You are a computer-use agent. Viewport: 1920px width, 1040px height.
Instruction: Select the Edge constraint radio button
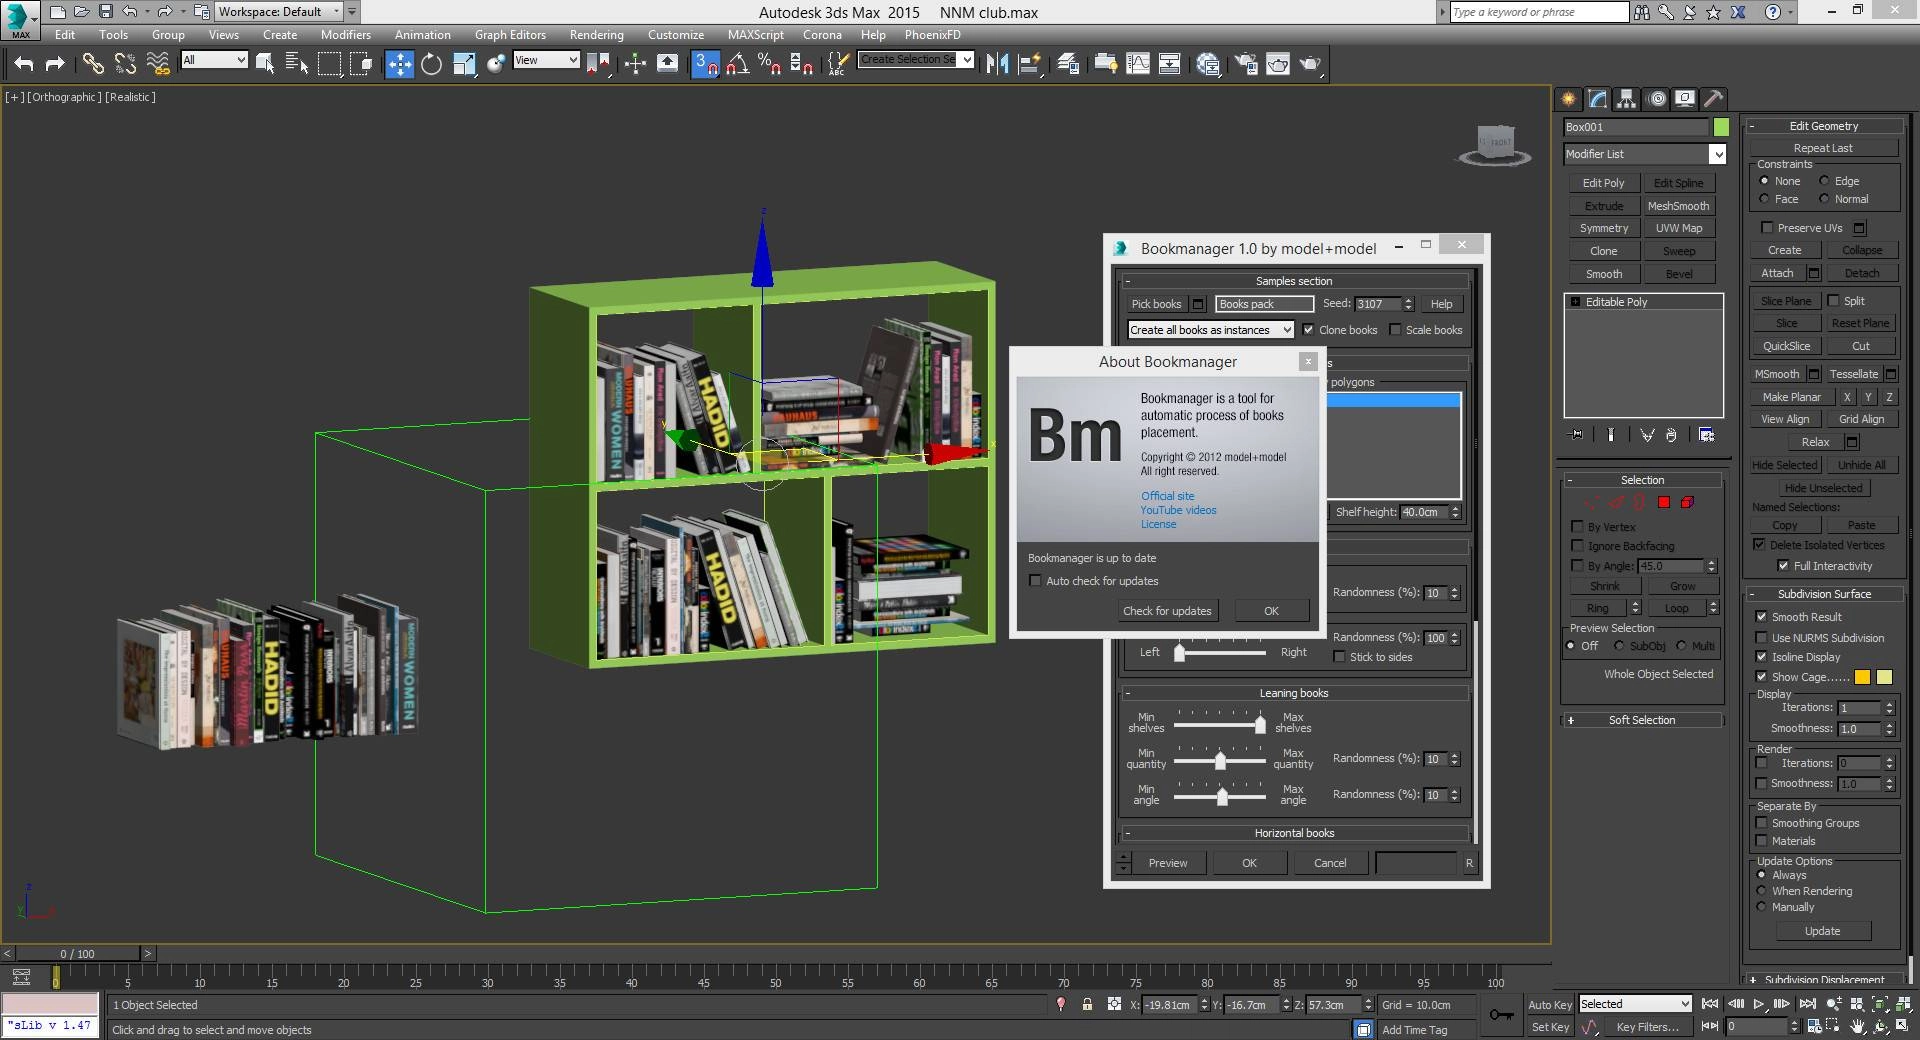(1824, 181)
